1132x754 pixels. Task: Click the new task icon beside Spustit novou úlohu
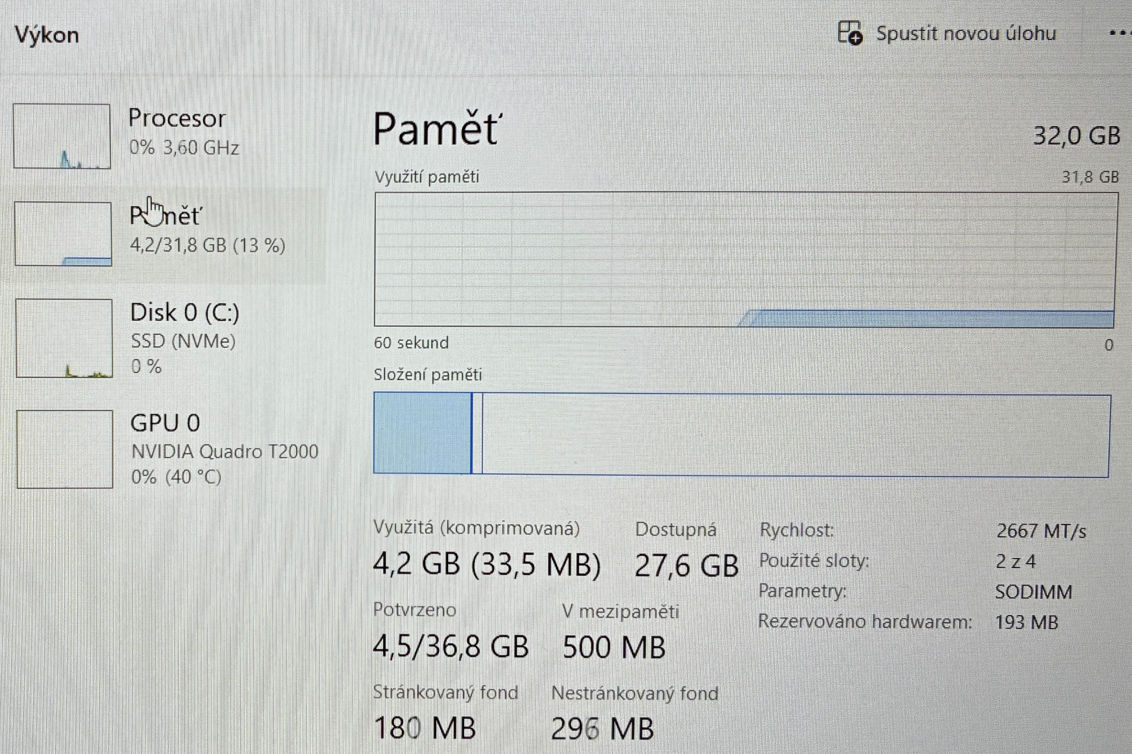851,33
